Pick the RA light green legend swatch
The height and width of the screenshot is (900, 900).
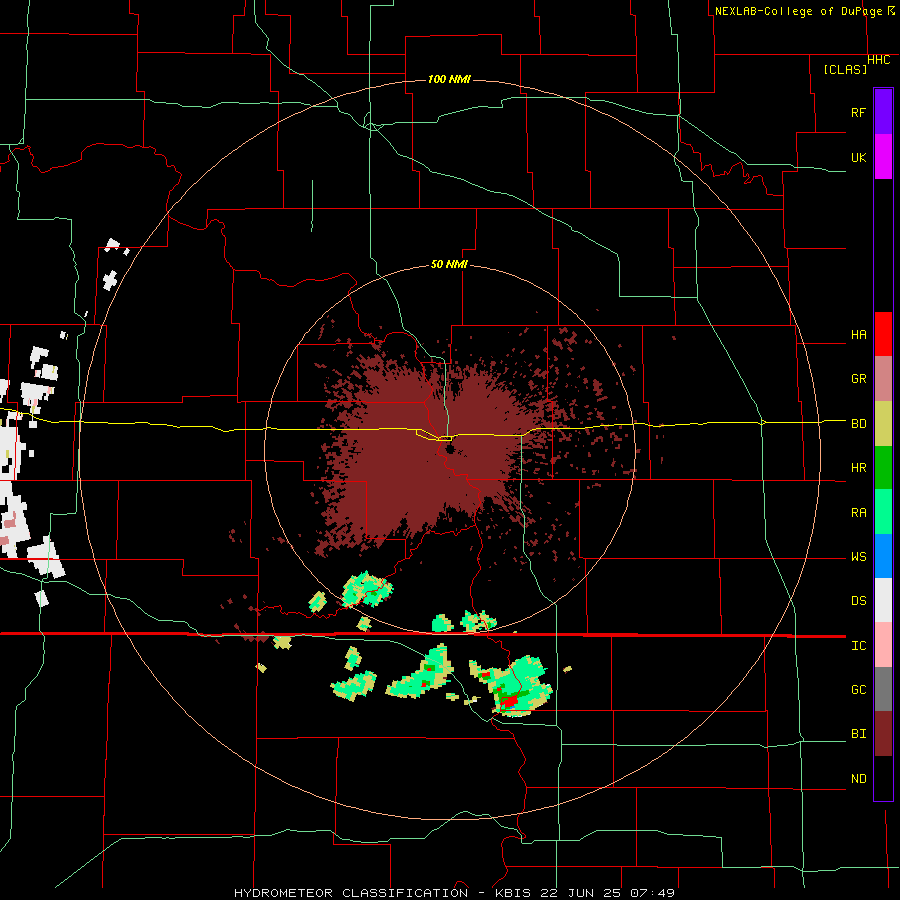coord(883,512)
